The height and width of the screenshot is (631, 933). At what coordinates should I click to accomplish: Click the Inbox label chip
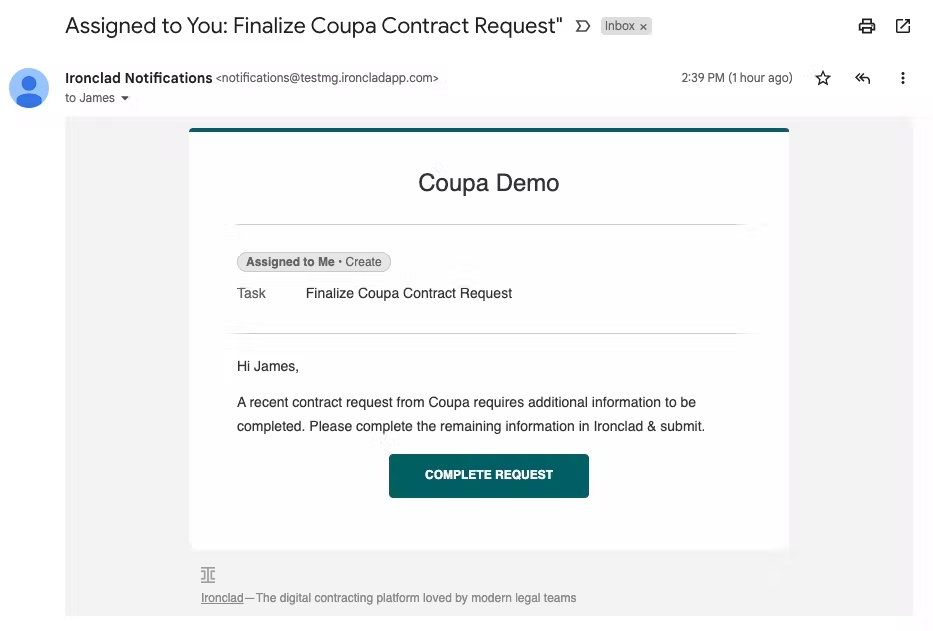[620, 26]
